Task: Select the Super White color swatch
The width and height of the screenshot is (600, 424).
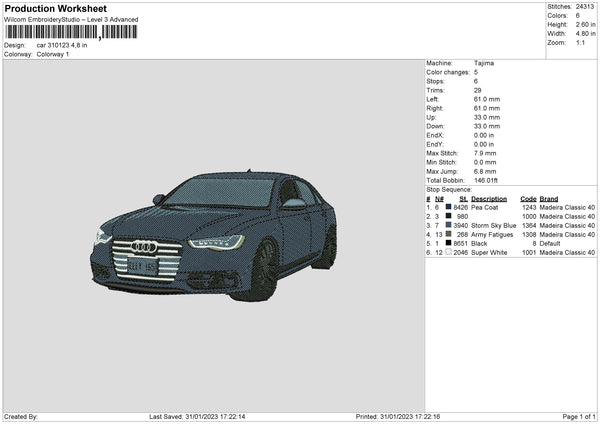Action: pyautogui.click(x=449, y=252)
